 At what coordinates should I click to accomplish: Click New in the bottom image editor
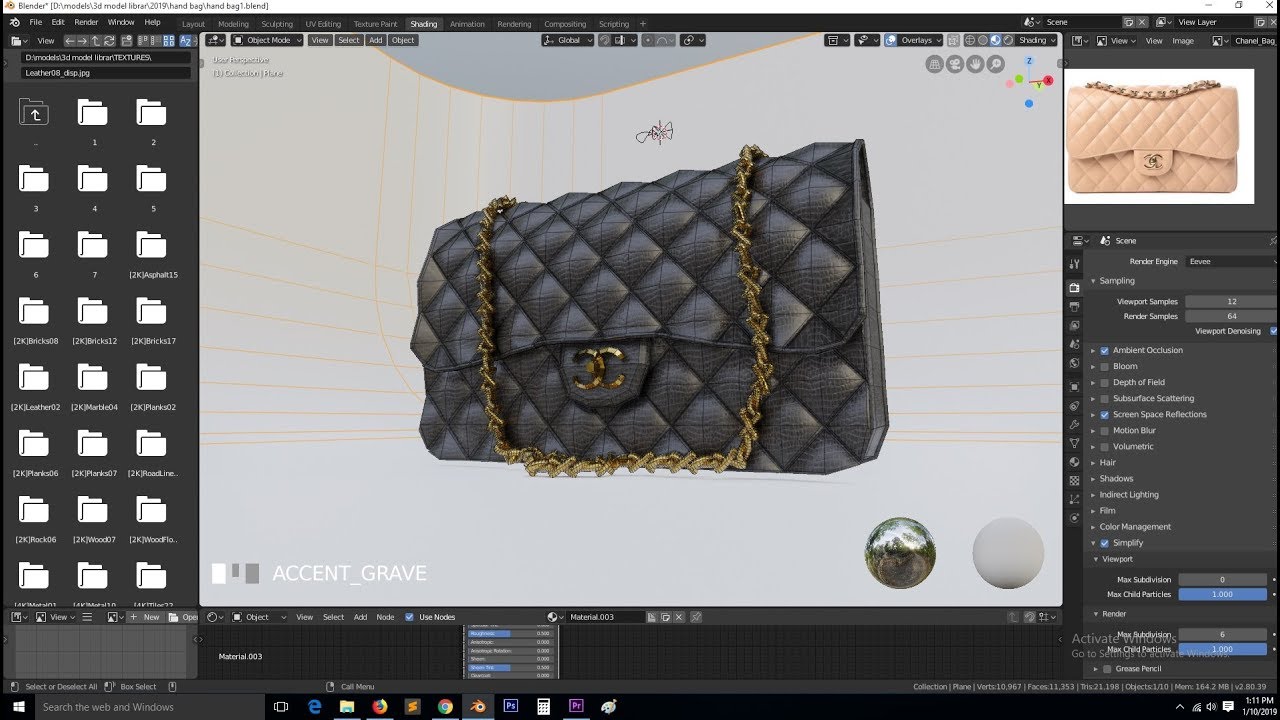click(x=146, y=617)
